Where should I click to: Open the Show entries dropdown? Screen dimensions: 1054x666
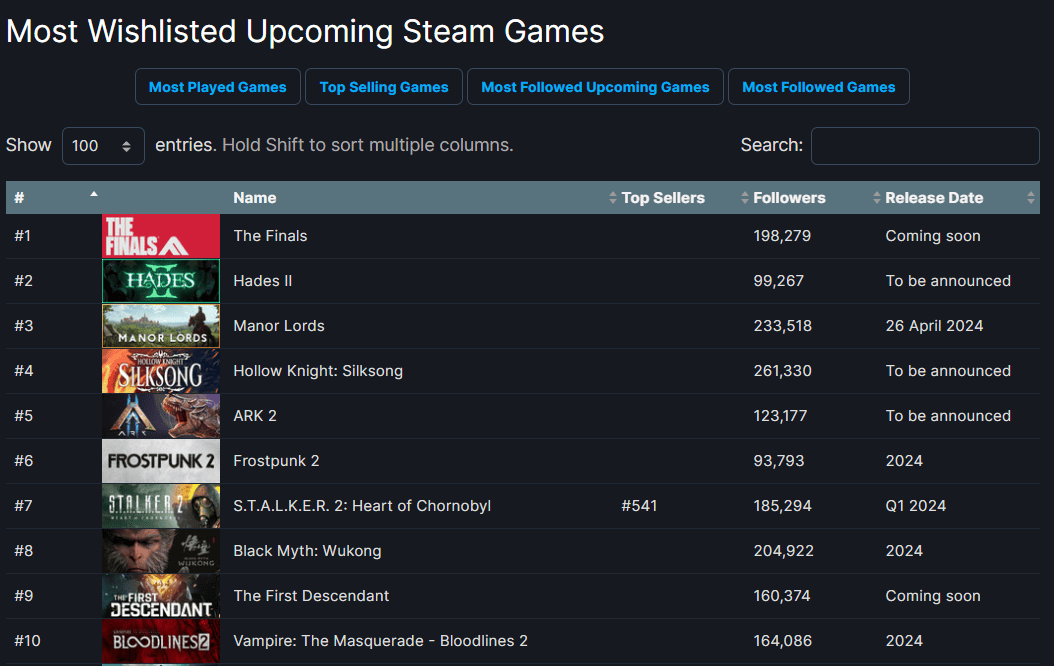tap(103, 145)
